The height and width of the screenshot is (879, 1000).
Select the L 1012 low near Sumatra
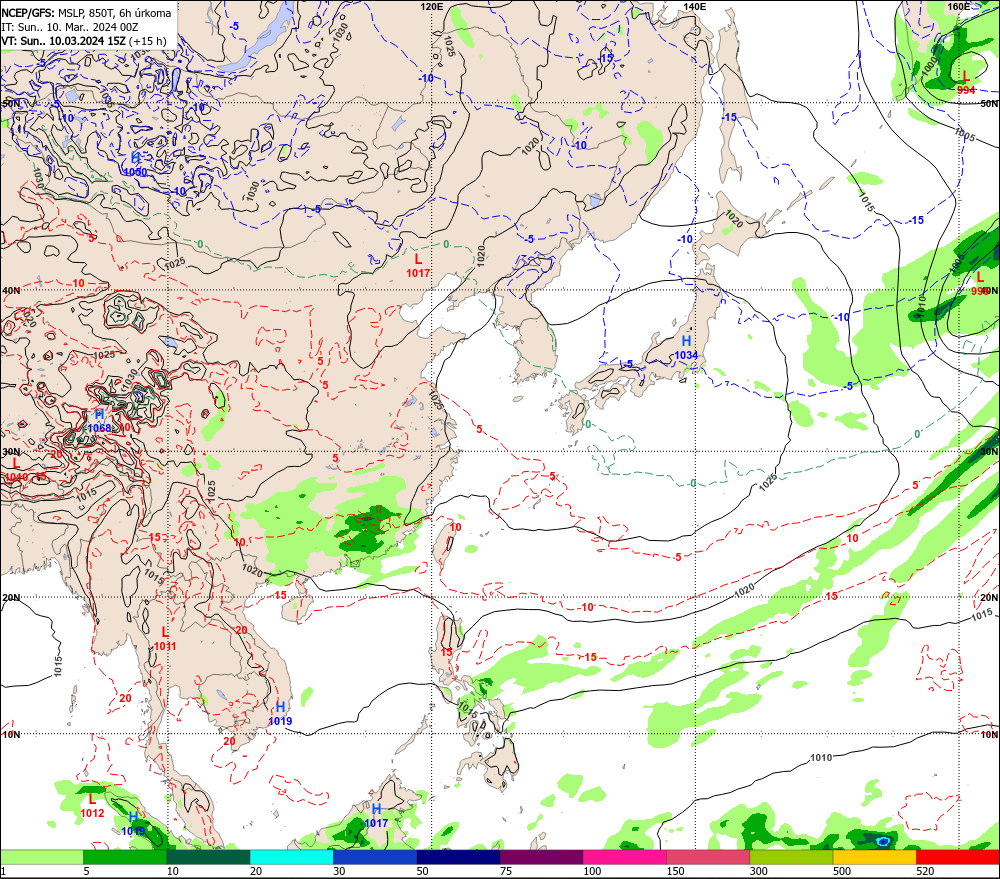pyautogui.click(x=92, y=806)
